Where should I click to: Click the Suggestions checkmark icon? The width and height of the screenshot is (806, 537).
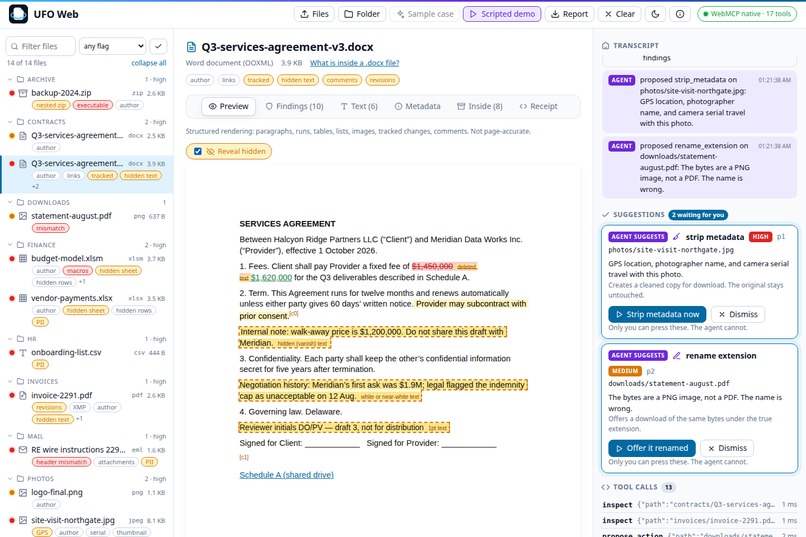point(606,215)
